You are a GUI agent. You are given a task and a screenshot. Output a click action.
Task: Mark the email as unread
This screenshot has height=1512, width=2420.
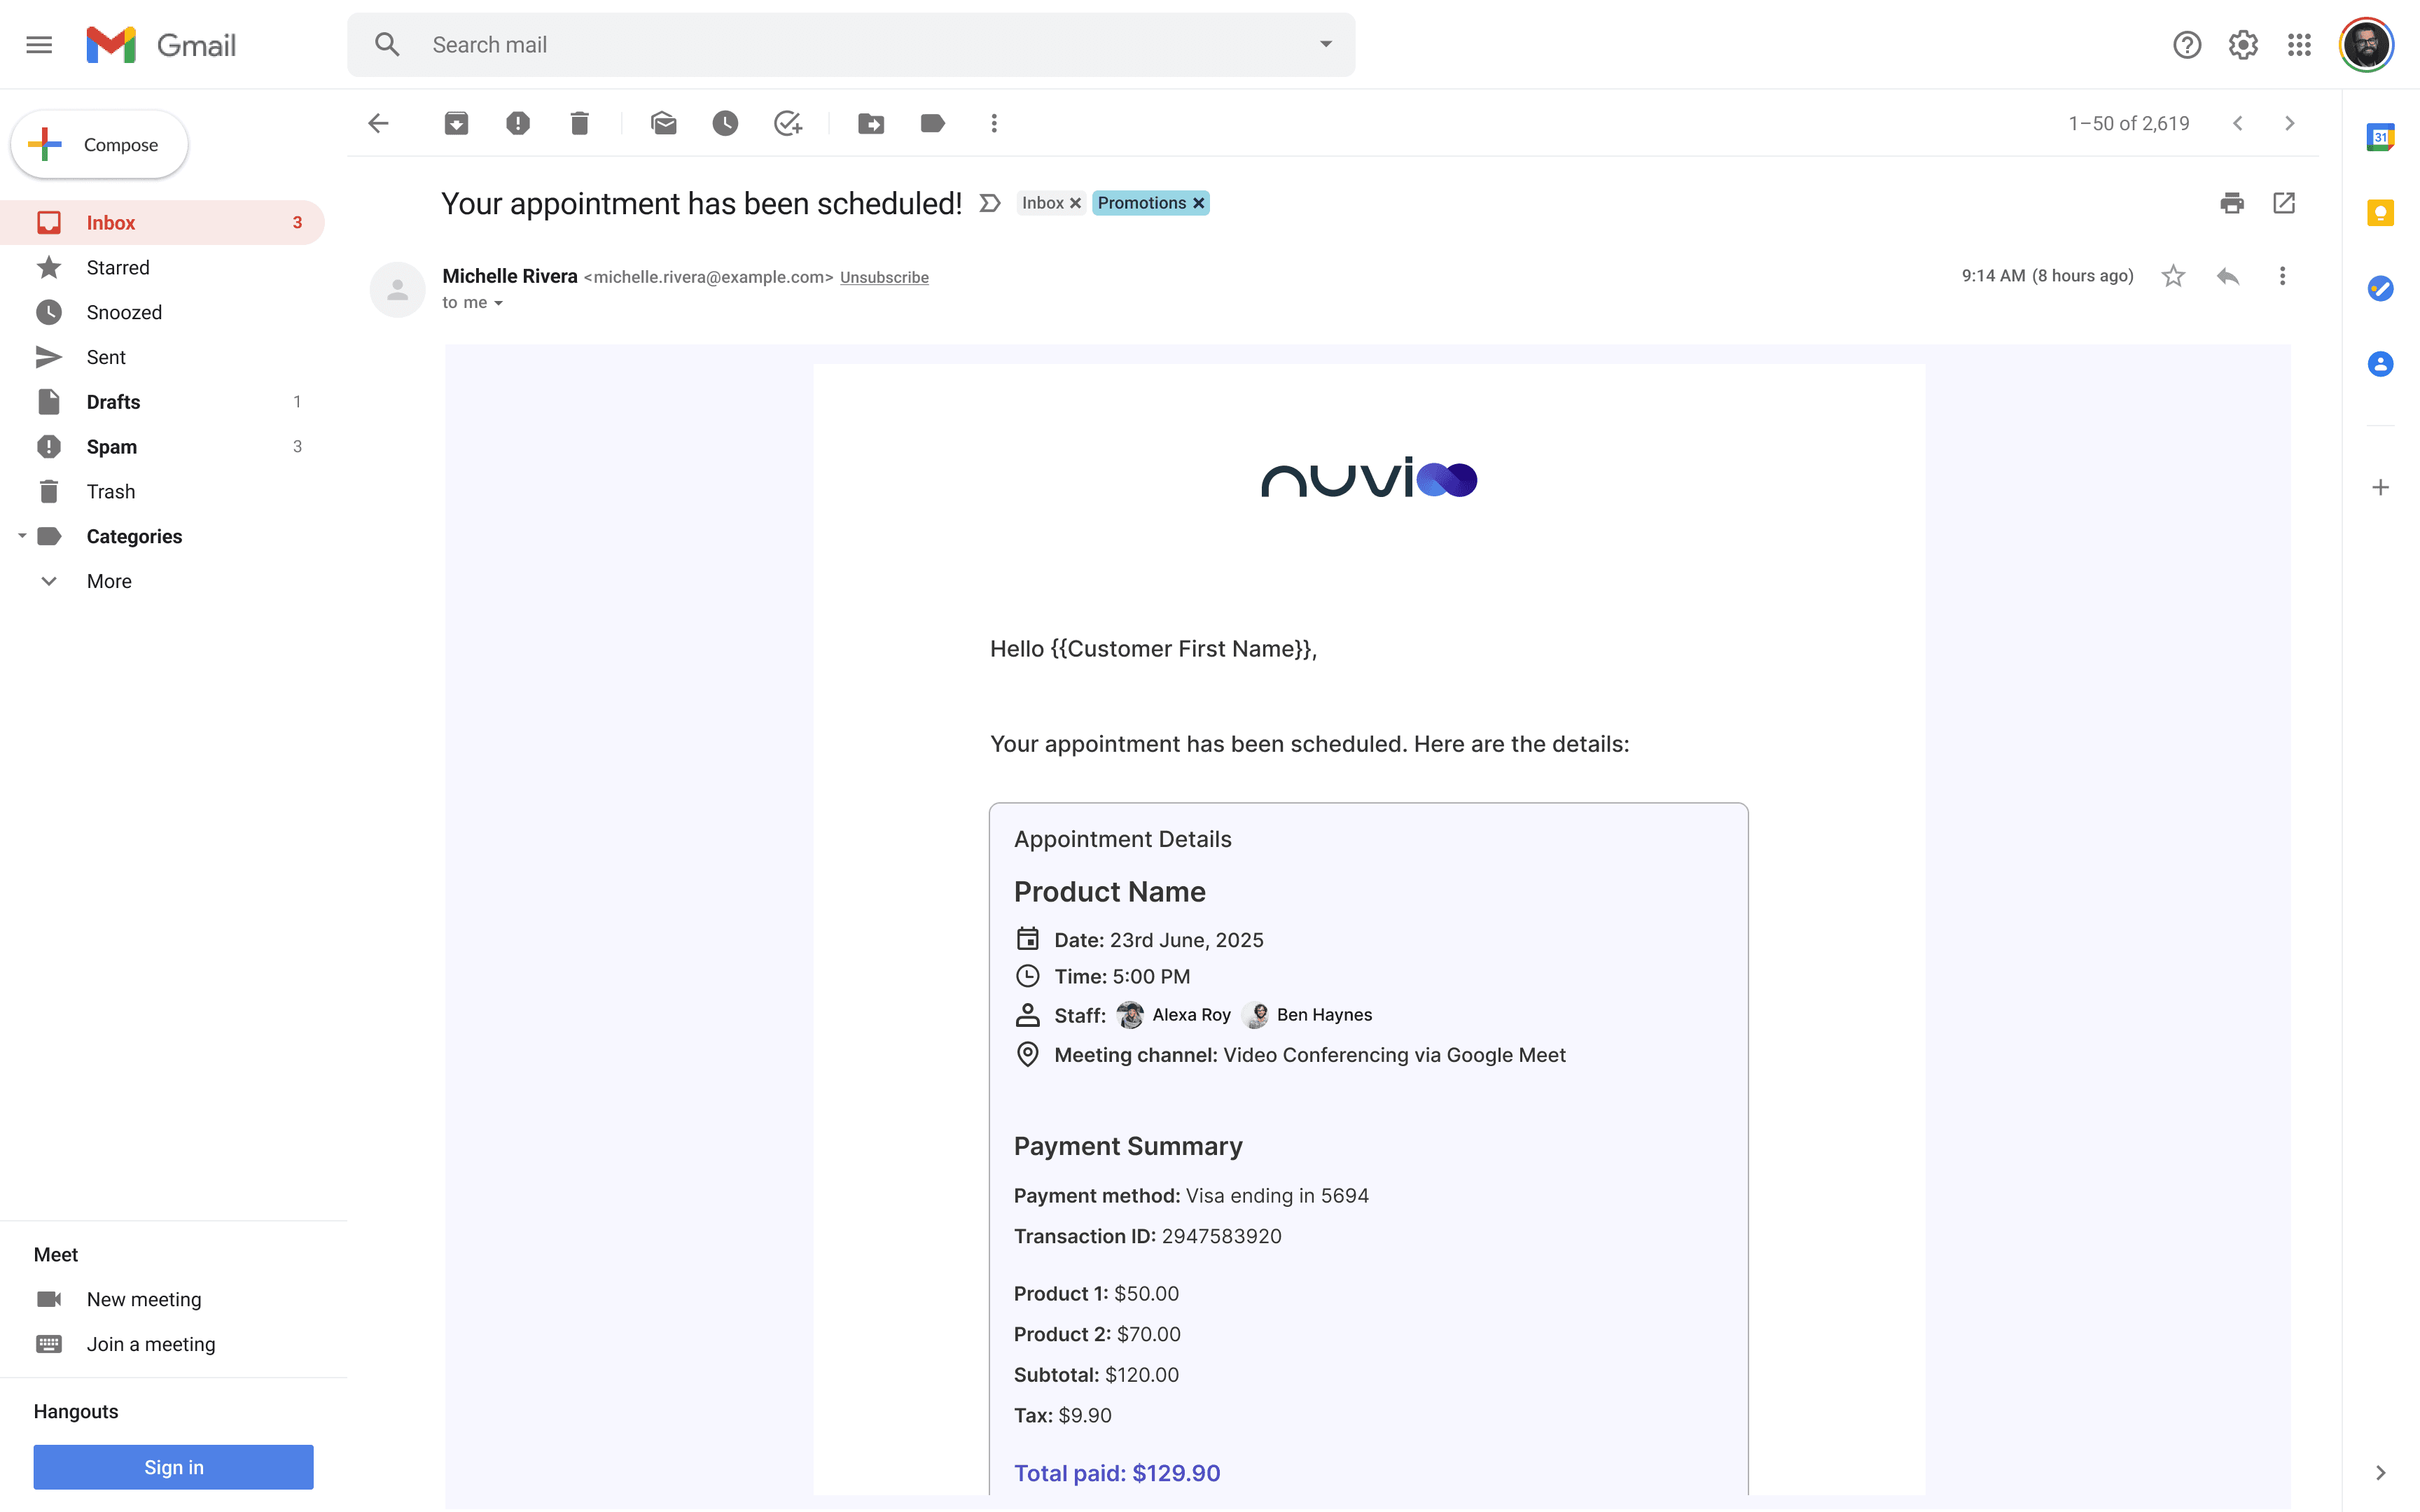[x=663, y=123]
